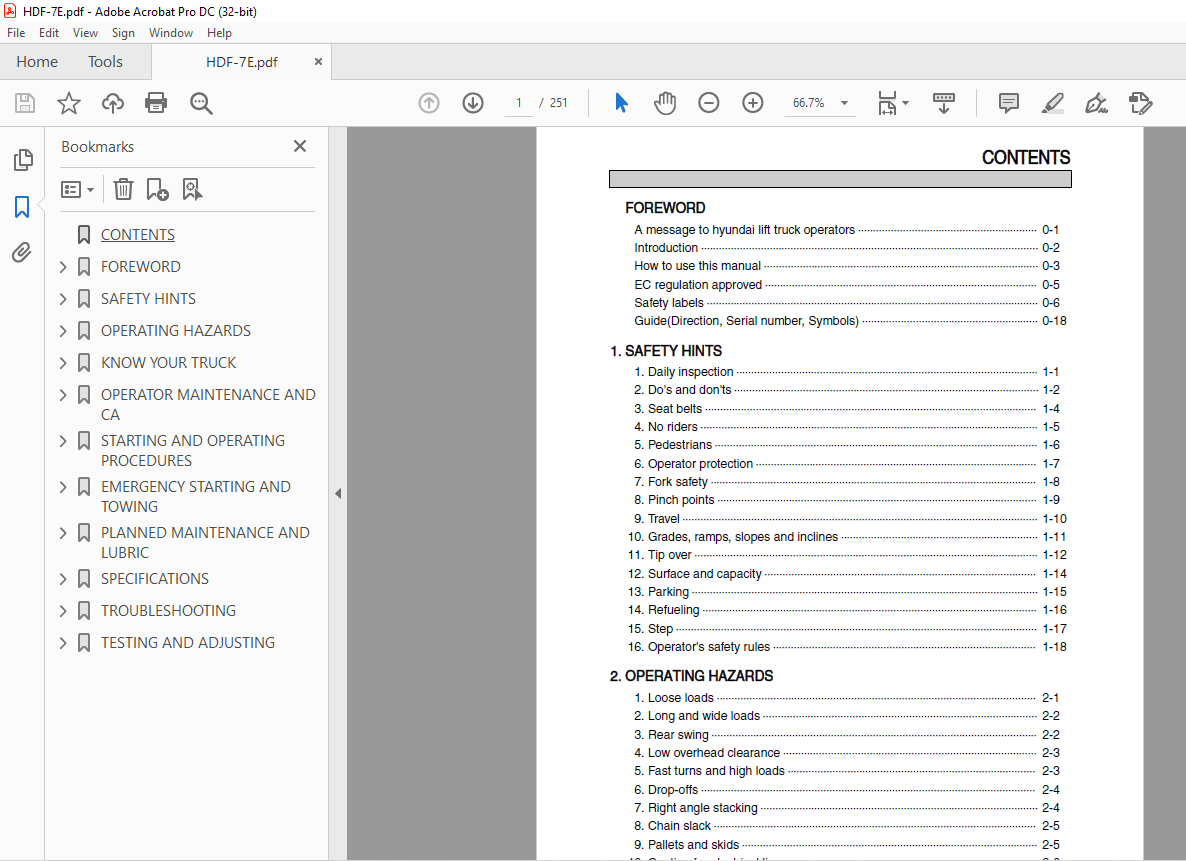Add document to starred favorites
1186x861 pixels.
[69, 103]
